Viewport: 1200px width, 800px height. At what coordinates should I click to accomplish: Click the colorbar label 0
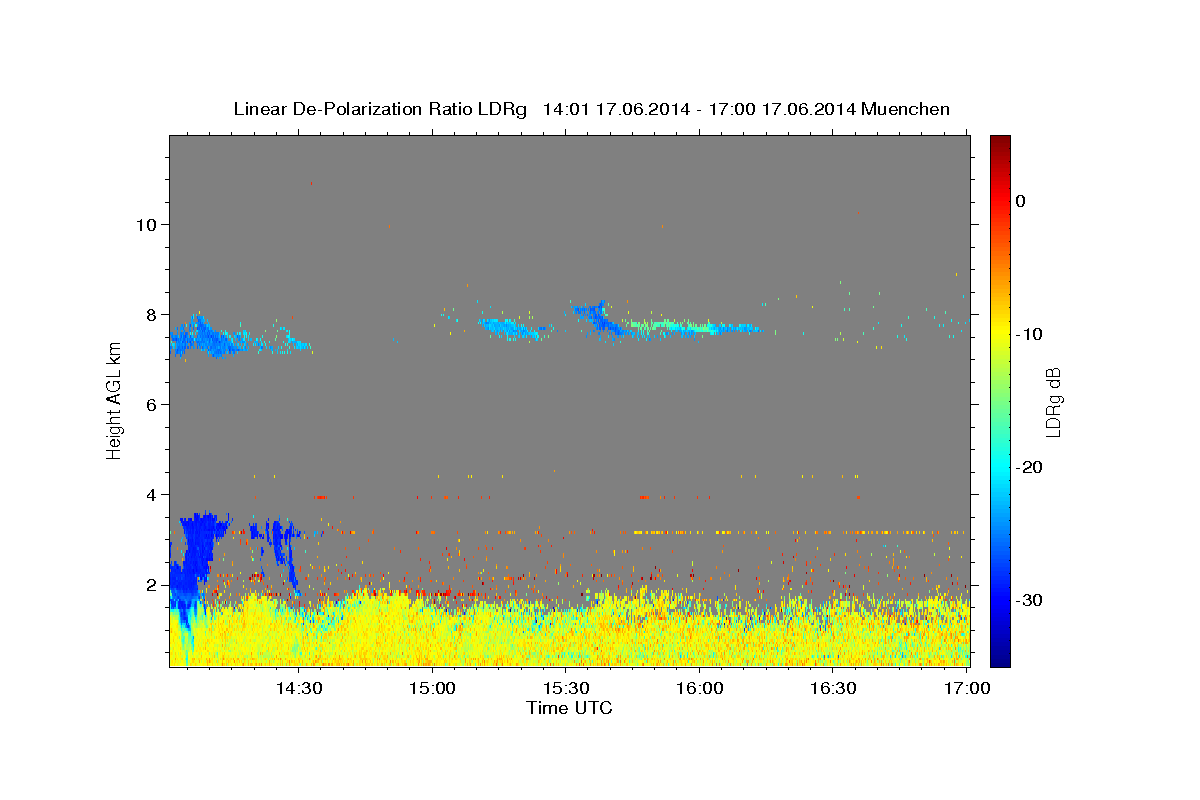[x=1021, y=201]
